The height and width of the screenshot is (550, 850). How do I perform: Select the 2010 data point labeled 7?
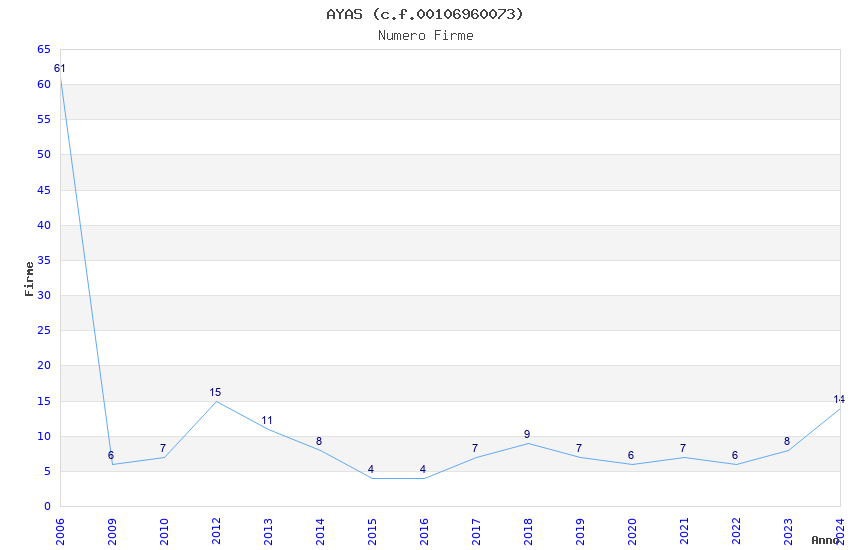(x=163, y=448)
